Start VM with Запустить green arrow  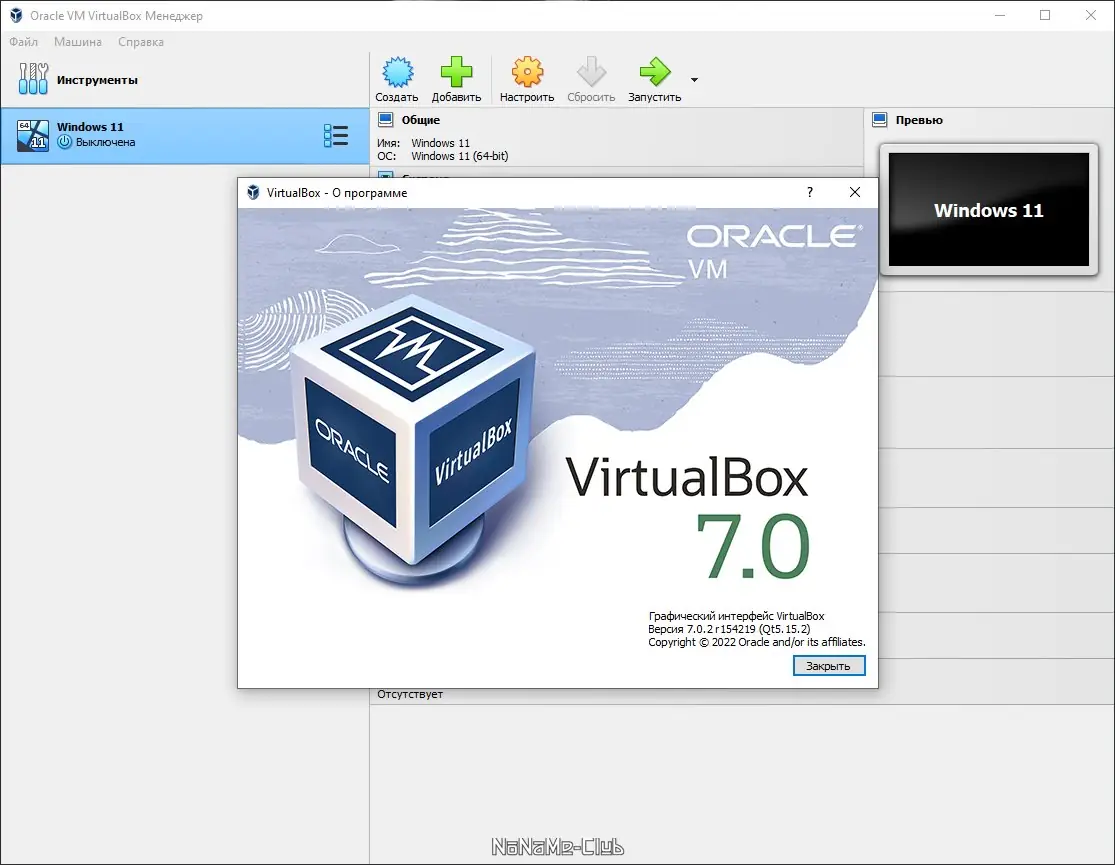click(x=654, y=72)
